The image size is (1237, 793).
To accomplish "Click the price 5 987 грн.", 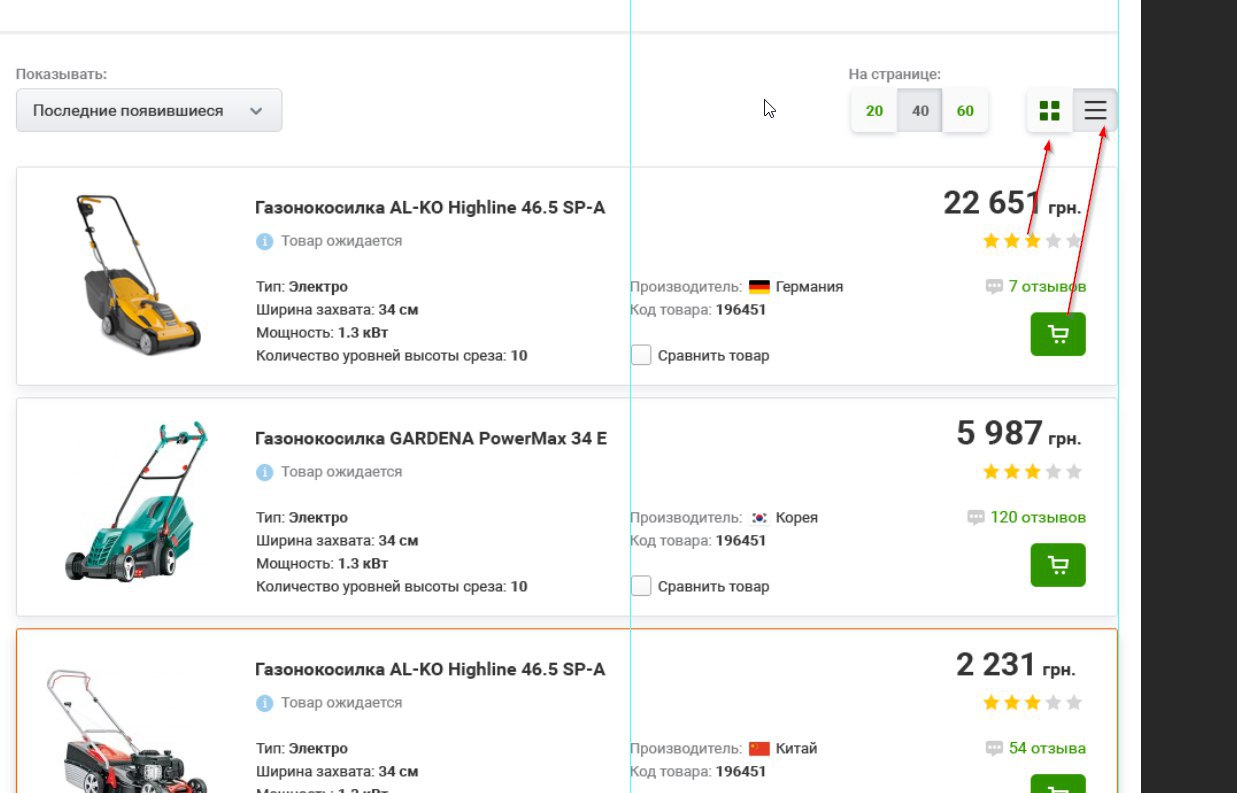I will (x=1019, y=433).
